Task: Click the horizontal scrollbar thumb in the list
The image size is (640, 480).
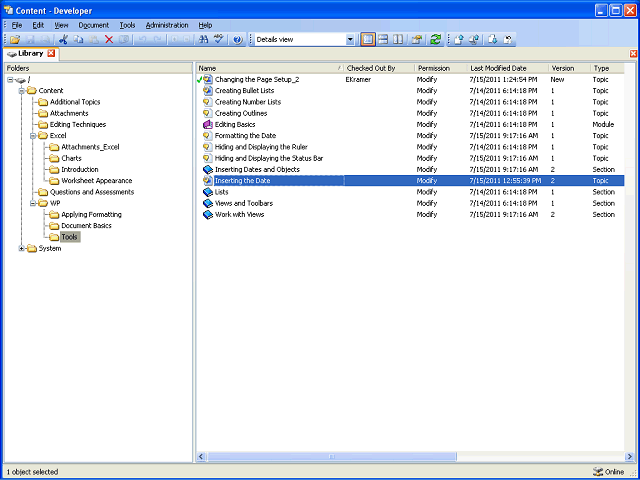Action: coord(332,456)
